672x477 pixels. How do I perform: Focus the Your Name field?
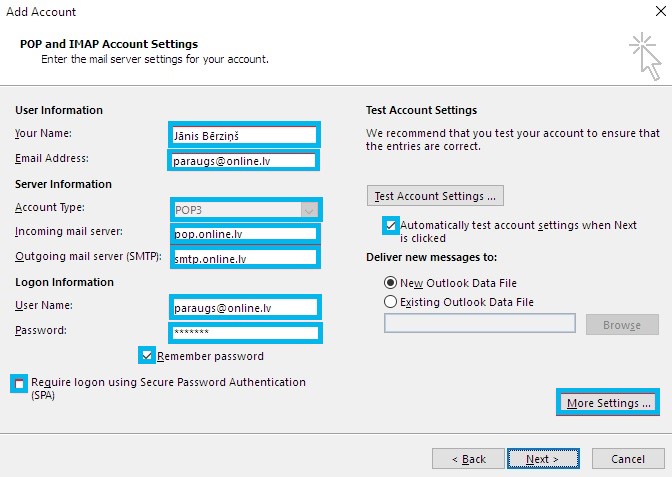[244, 135]
